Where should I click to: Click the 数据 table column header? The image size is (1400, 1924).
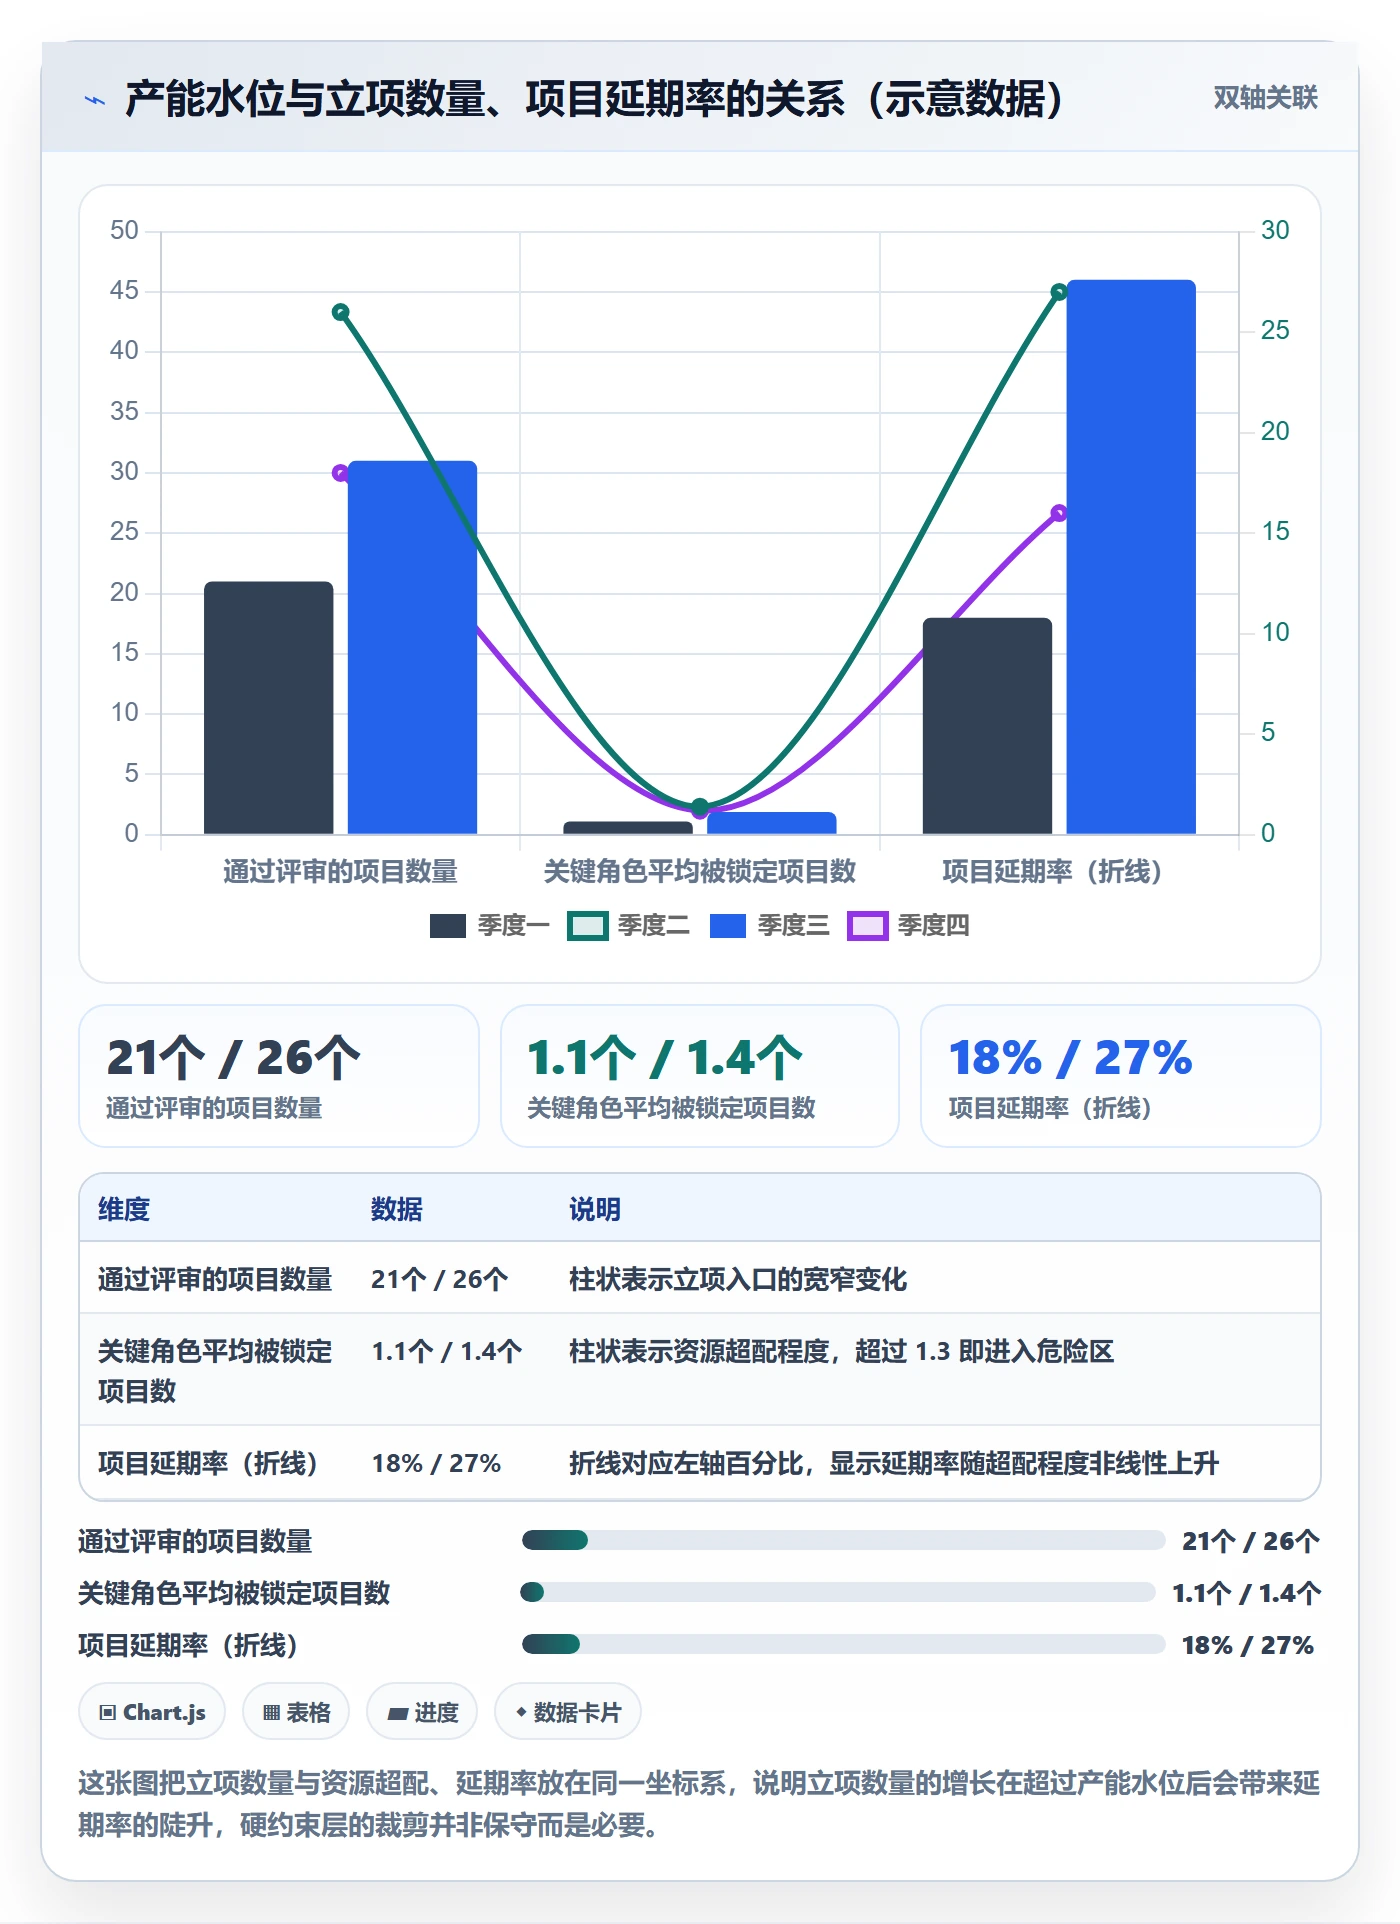(397, 1209)
